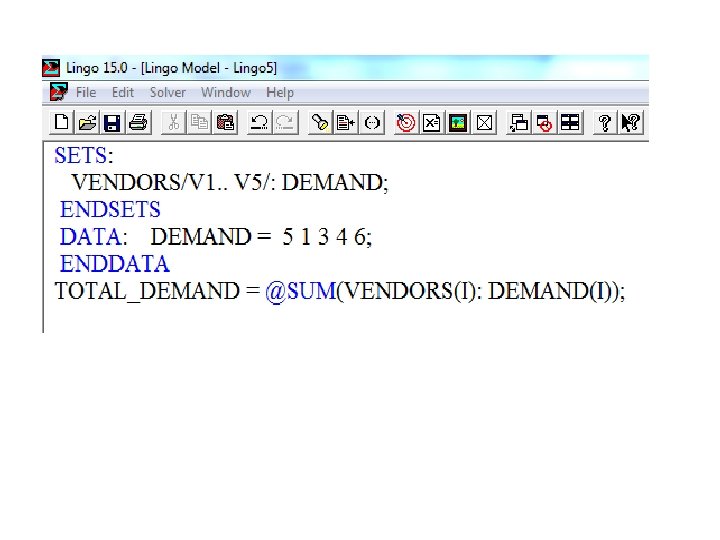Show solution report via X= icon
The width and height of the screenshot is (720, 540).
(432, 123)
